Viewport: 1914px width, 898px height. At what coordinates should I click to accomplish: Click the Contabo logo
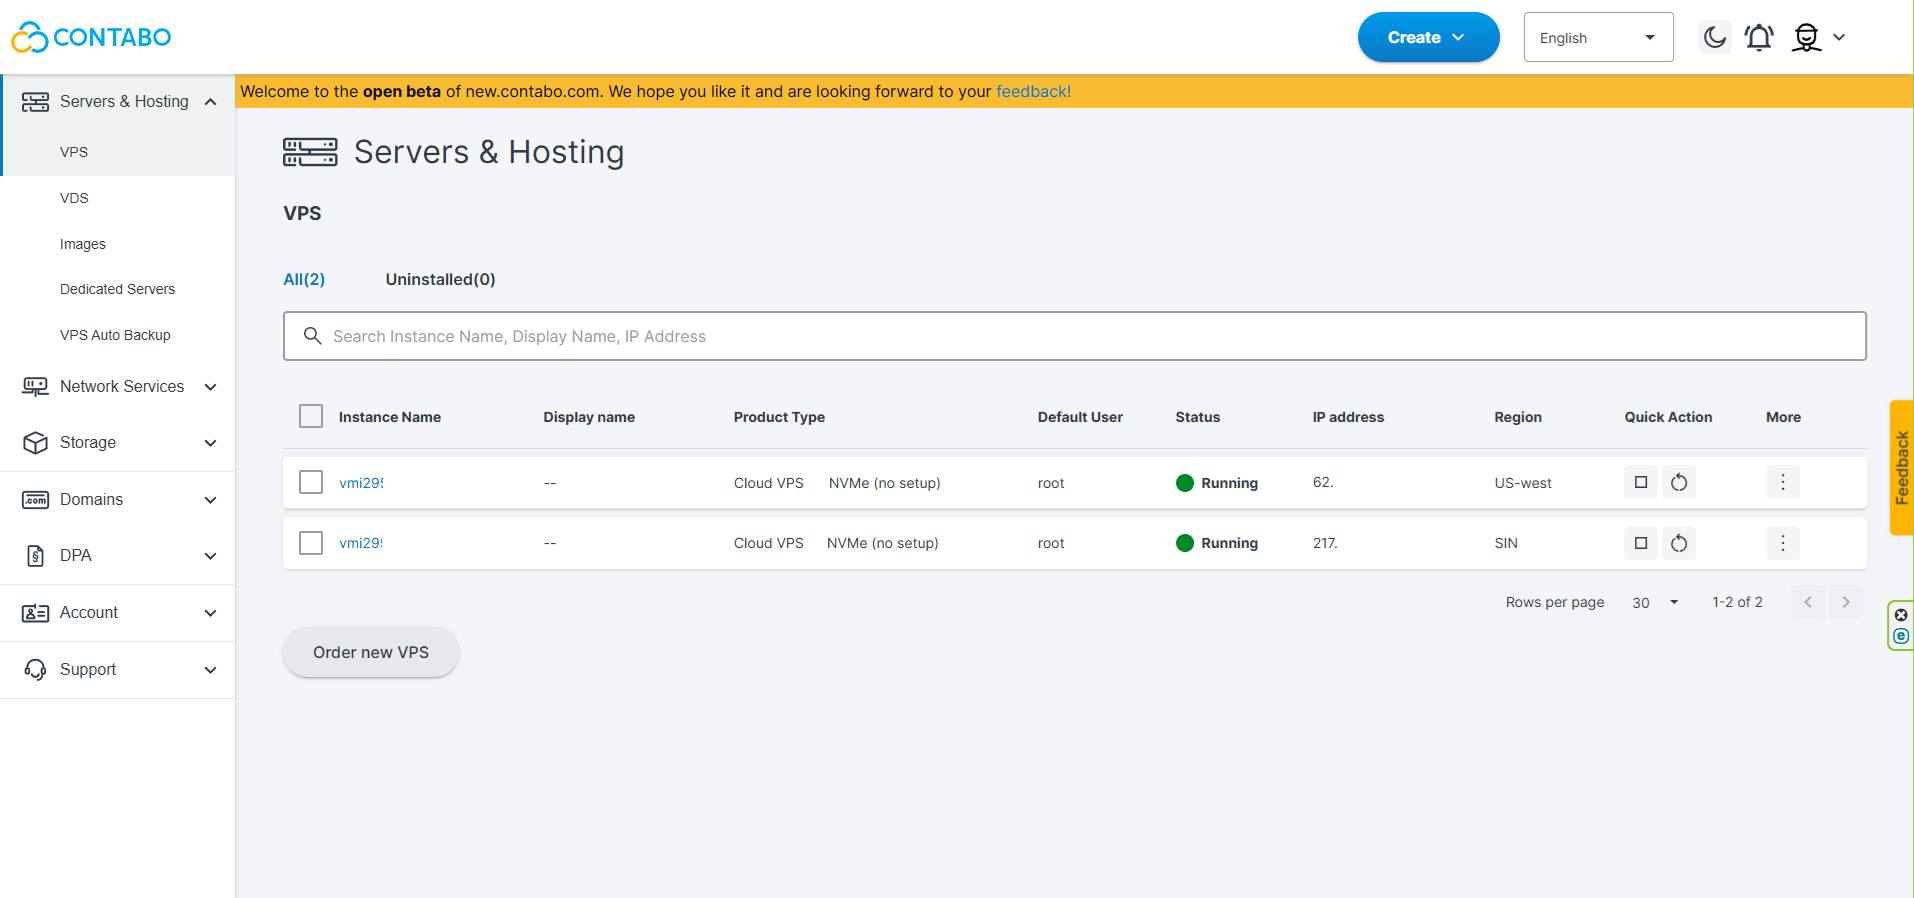(91, 37)
